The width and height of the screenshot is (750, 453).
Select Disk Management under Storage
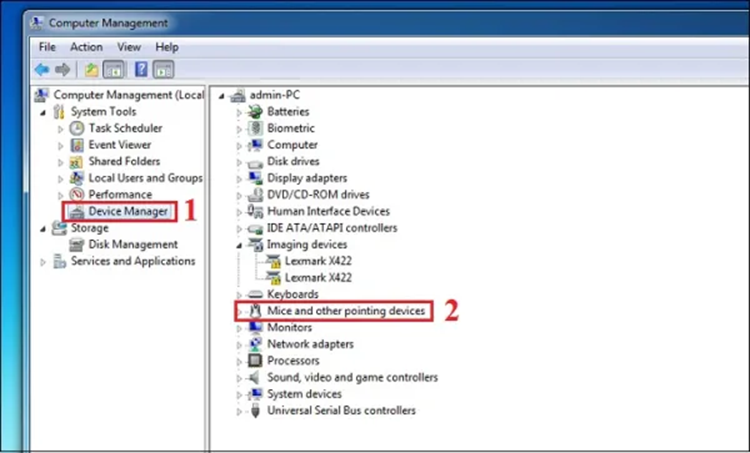pyautogui.click(x=133, y=245)
